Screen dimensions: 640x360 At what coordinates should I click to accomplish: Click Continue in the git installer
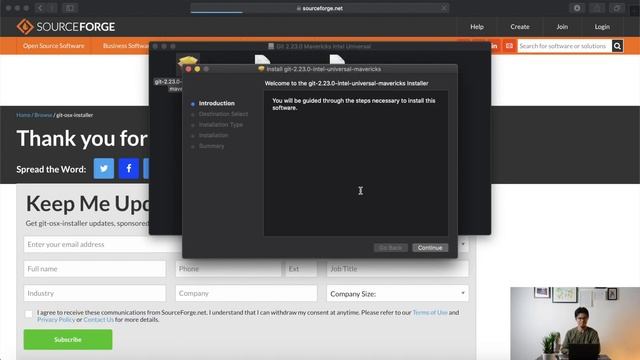point(430,248)
